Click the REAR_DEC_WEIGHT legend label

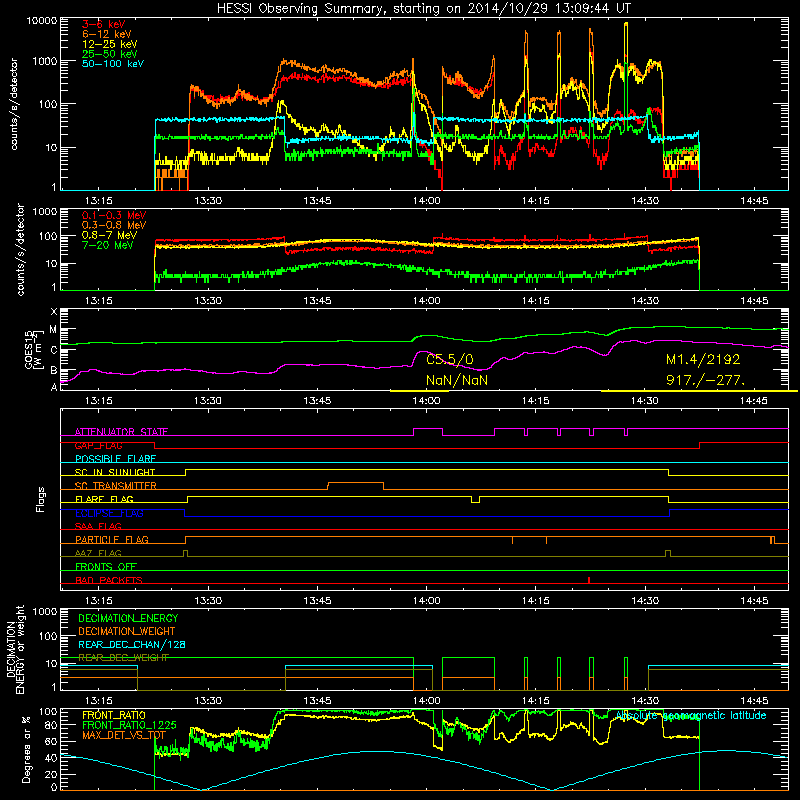(x=123, y=658)
